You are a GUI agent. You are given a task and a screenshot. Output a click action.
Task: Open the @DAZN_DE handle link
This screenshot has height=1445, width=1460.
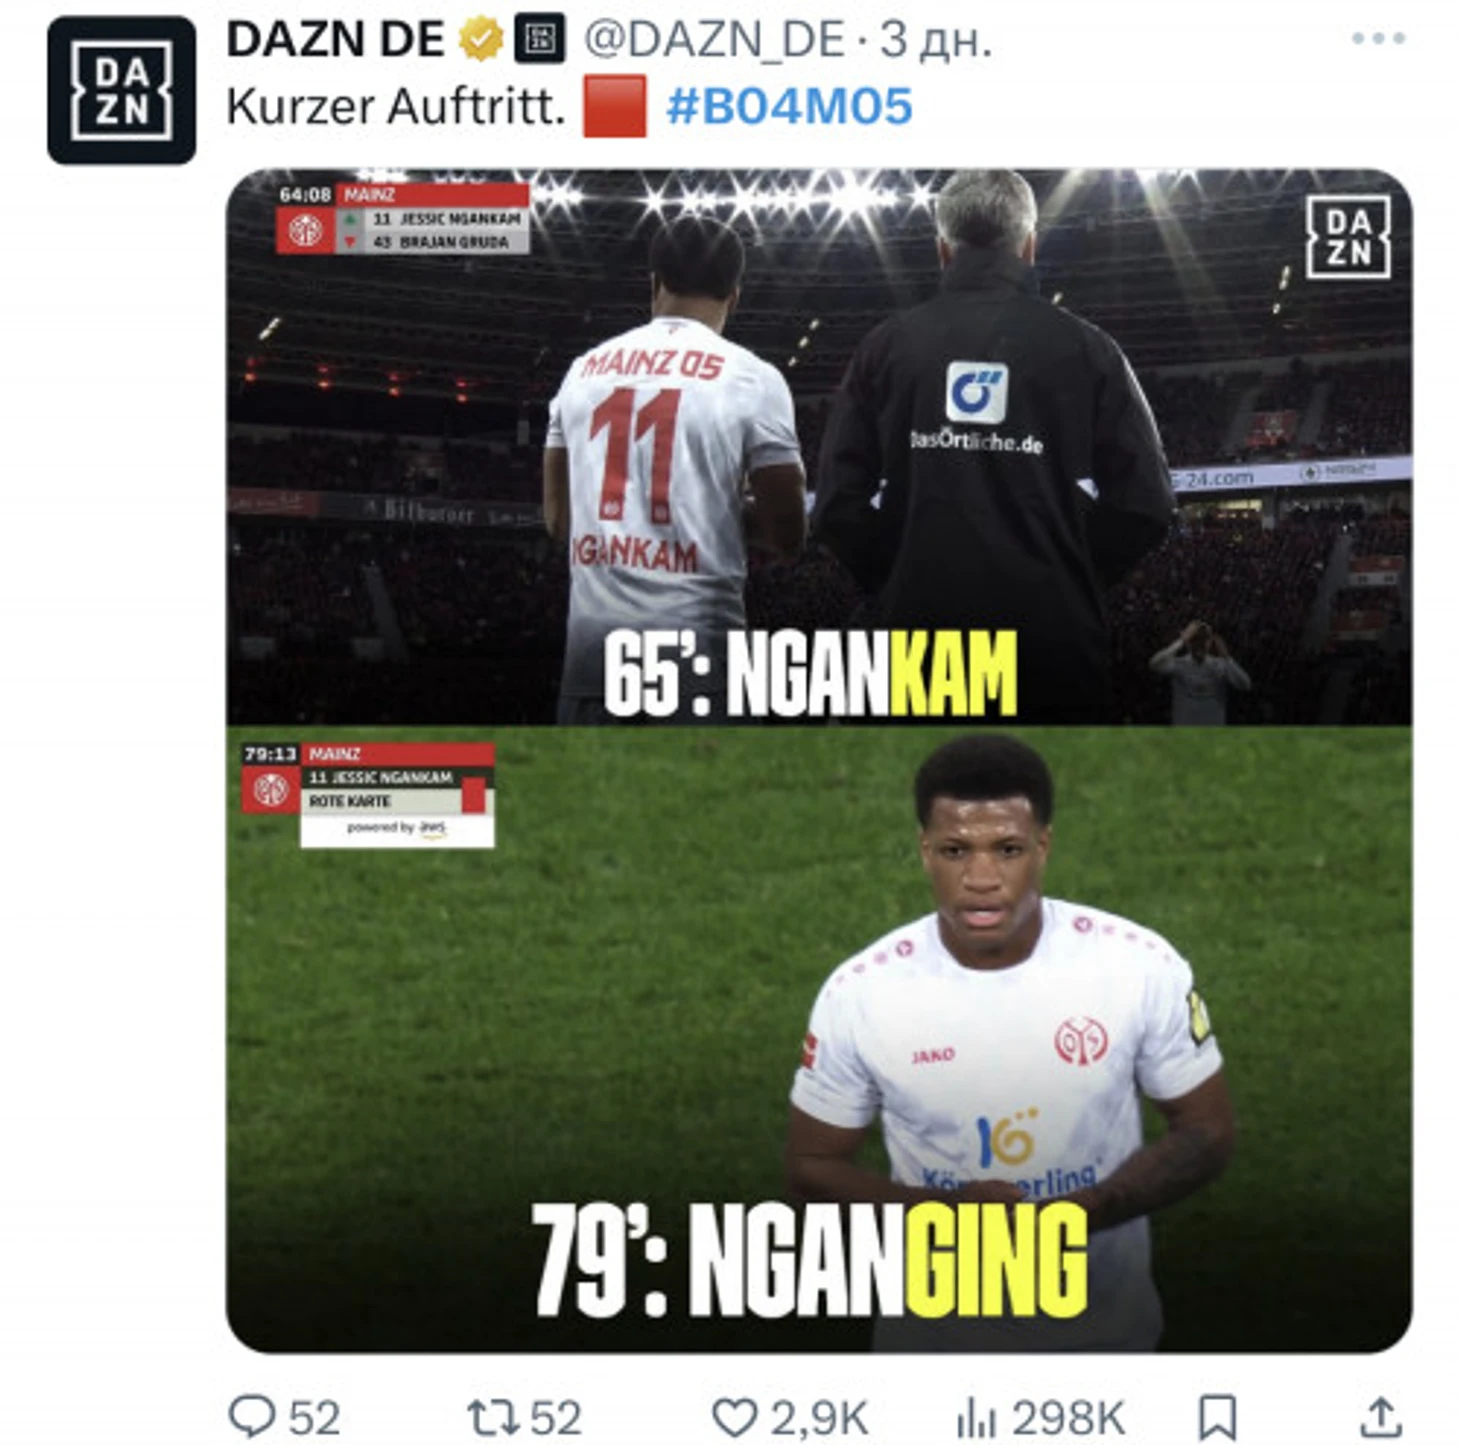(715, 40)
